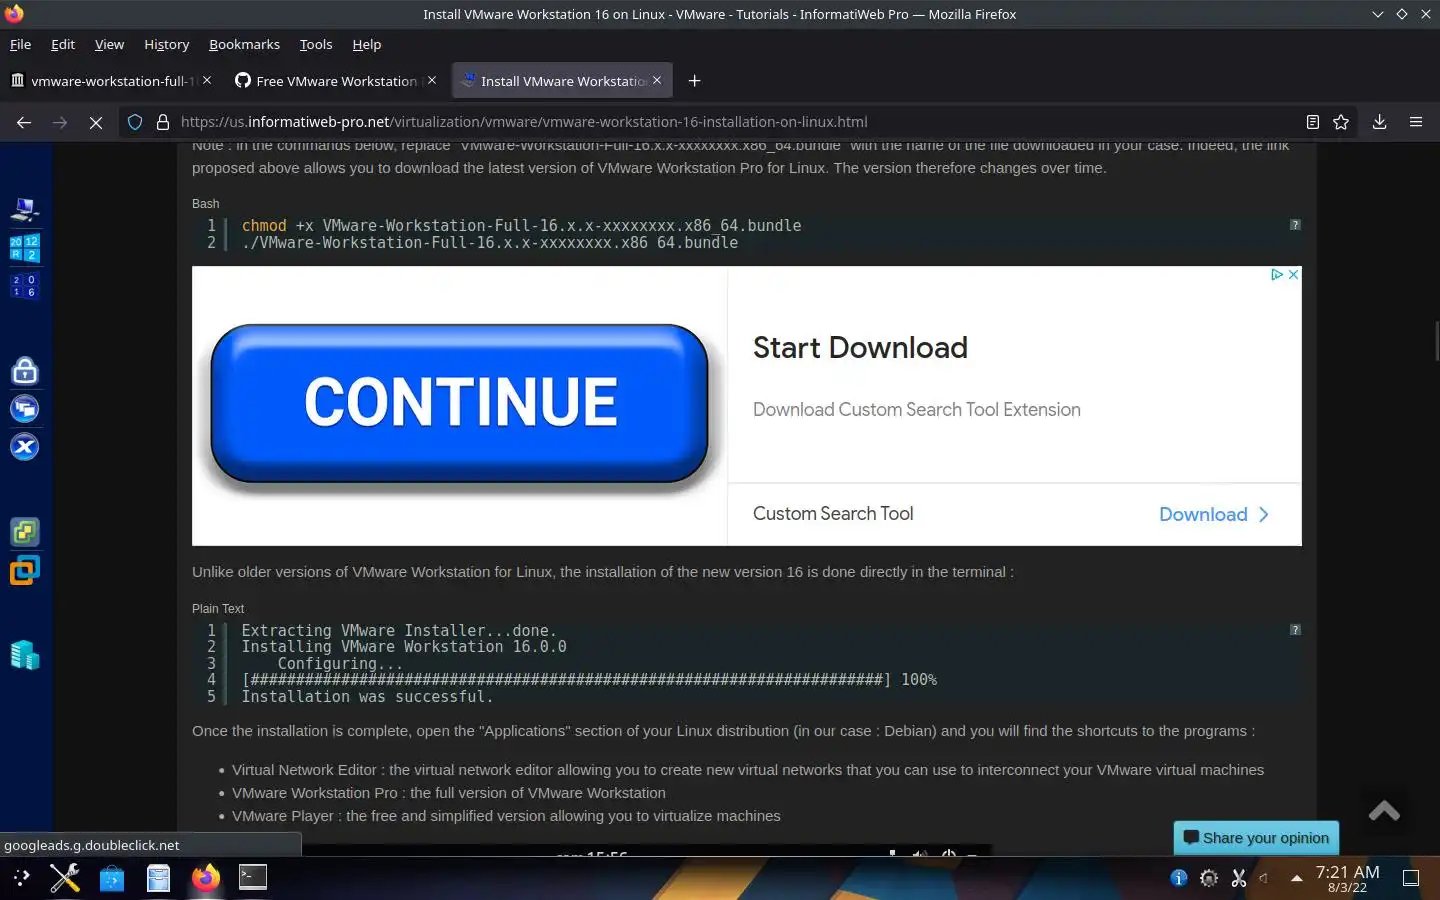Open the Discover software store icon

tap(112, 878)
